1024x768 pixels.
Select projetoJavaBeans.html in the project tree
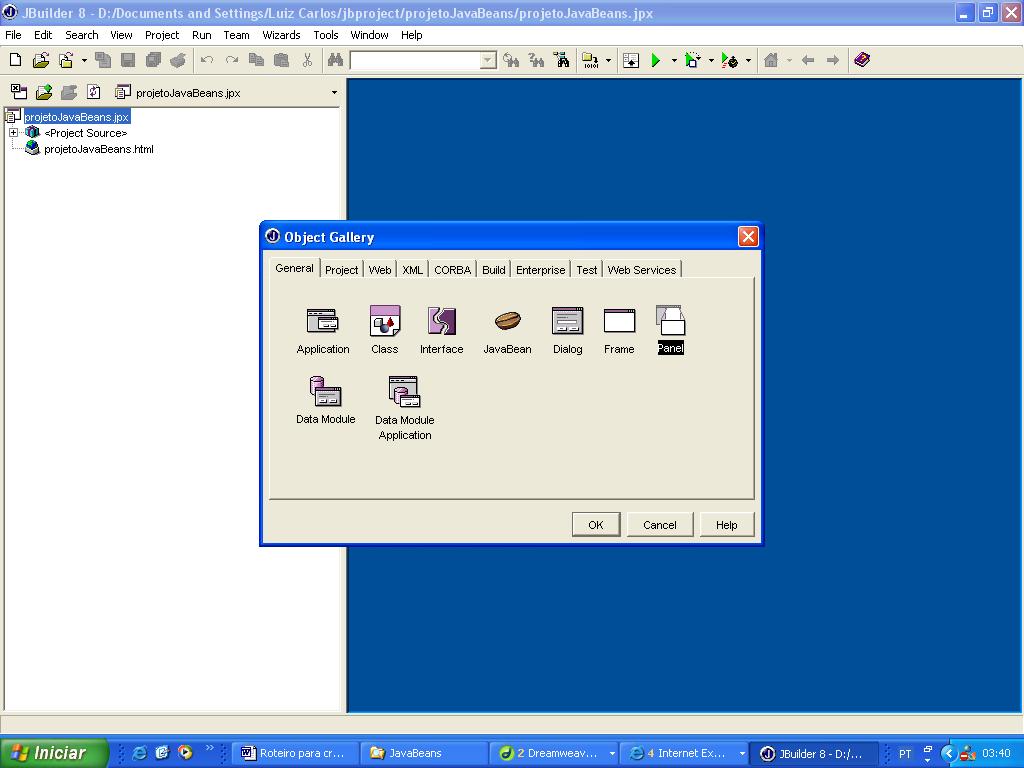tap(98, 149)
